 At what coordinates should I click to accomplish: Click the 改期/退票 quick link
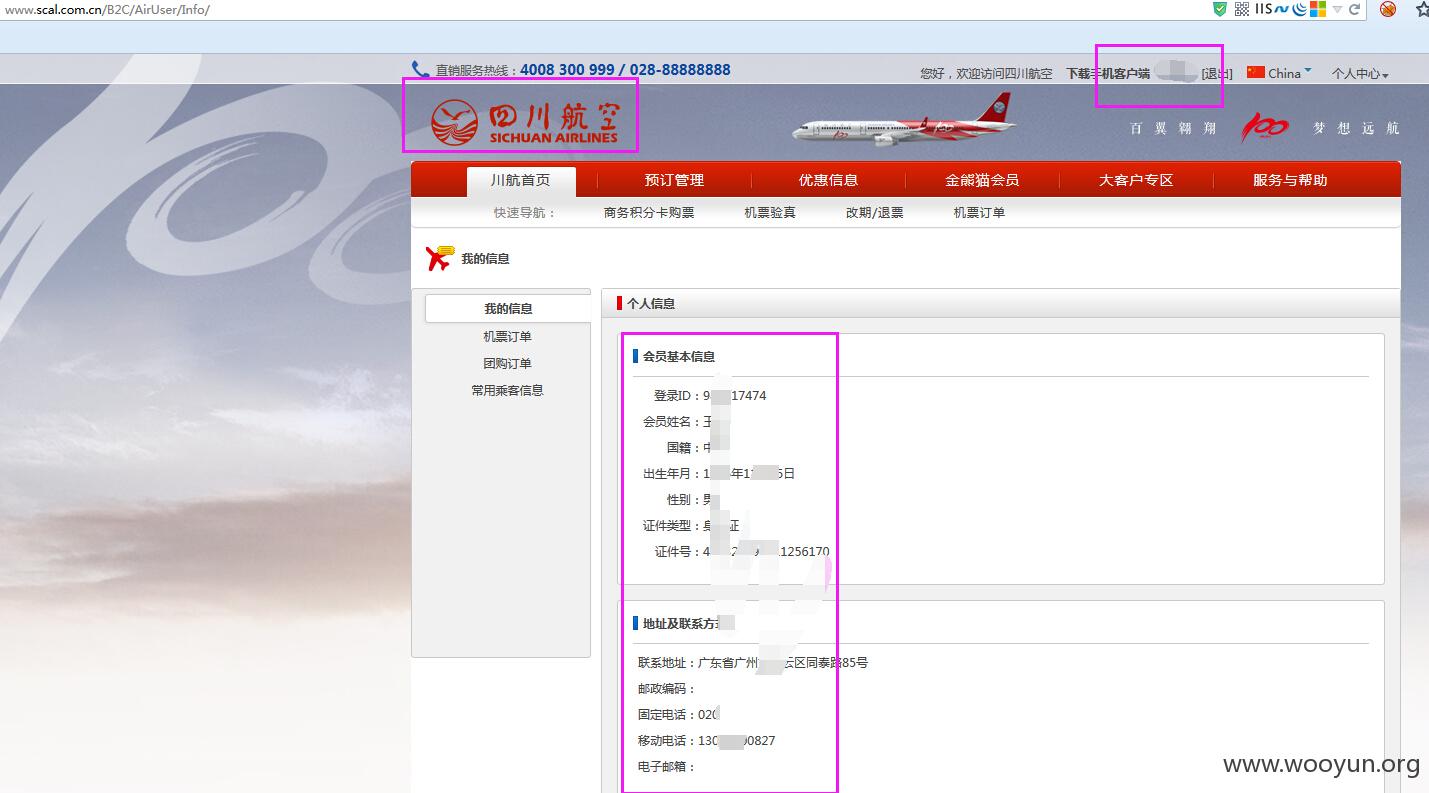[x=874, y=212]
